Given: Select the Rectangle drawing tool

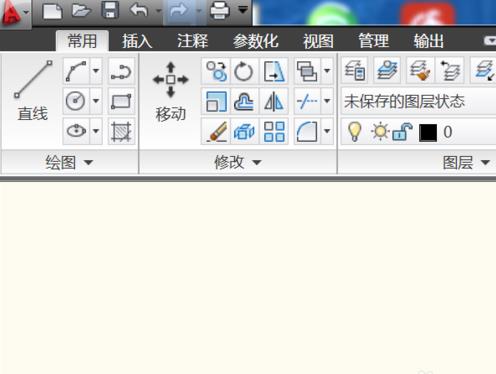Looking at the screenshot, I should 121,101.
